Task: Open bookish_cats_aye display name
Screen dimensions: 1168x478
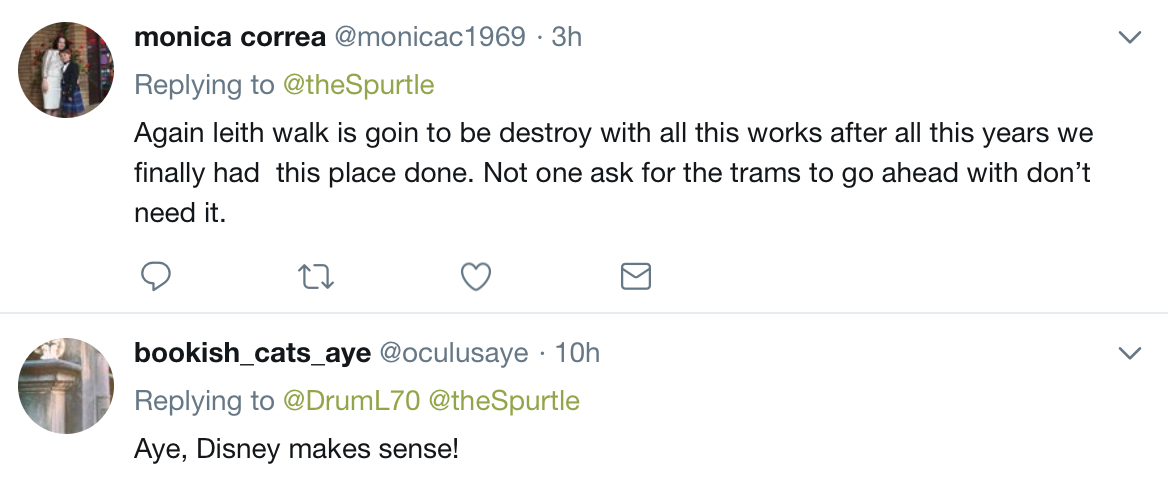Action: (253, 353)
